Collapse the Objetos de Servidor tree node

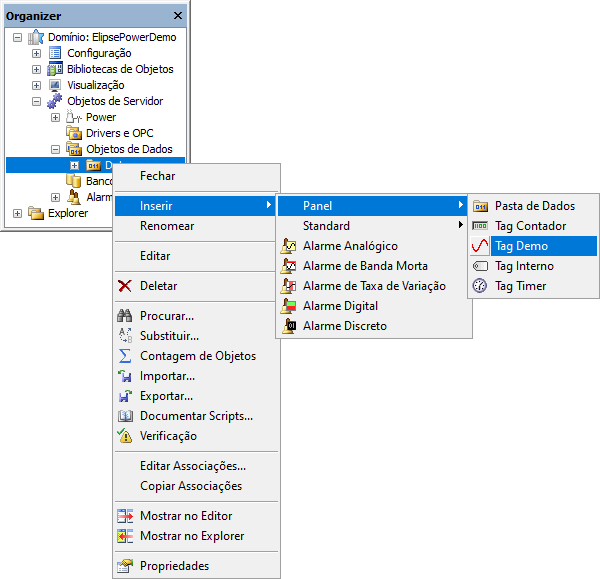tap(37, 101)
